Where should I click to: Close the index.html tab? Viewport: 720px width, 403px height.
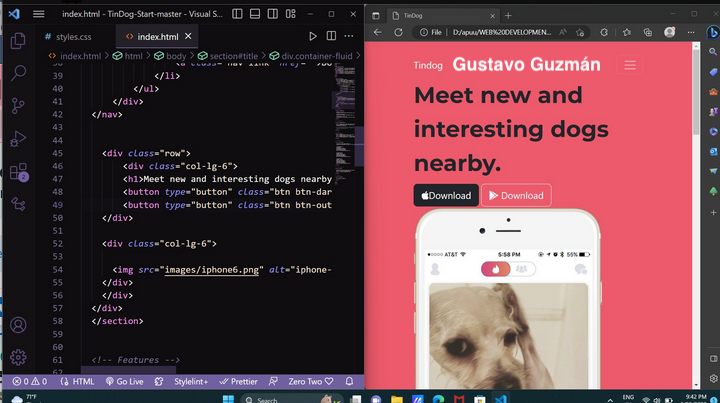[x=188, y=36]
